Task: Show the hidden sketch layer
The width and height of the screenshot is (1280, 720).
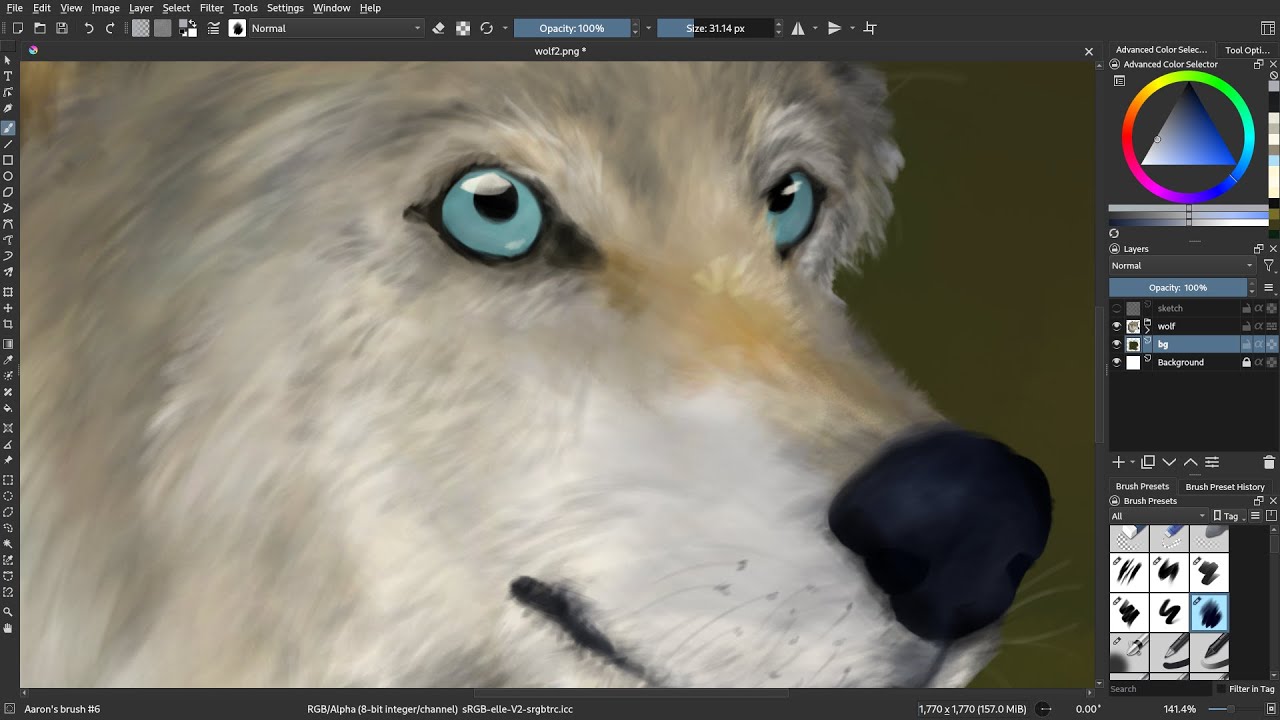Action: [1116, 308]
